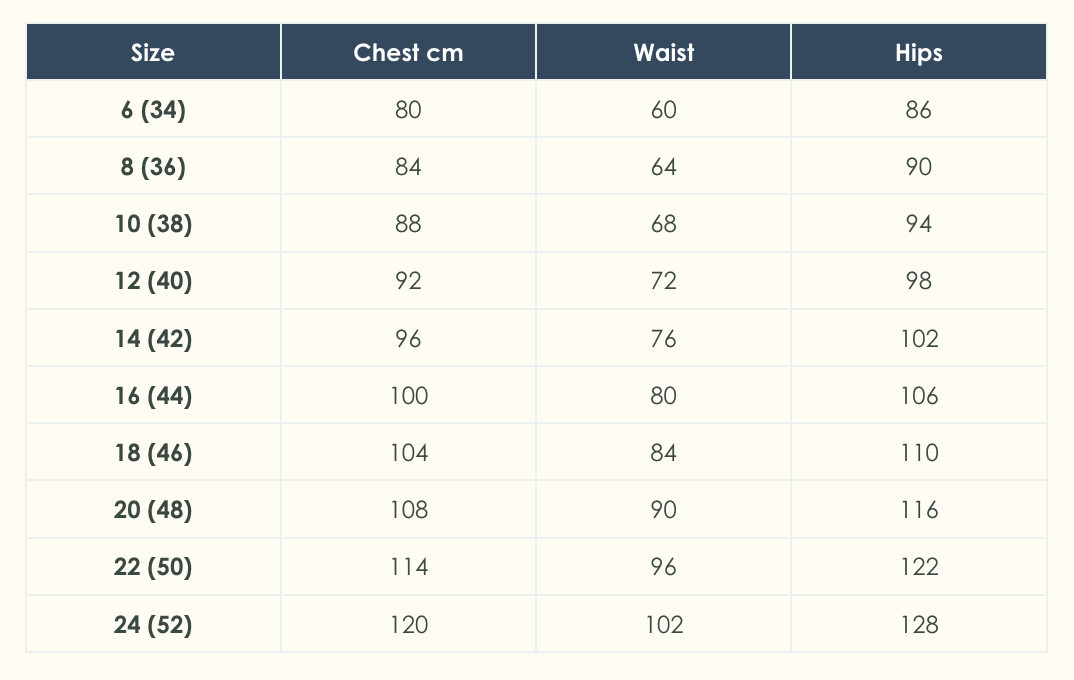
Task: Select waist value 76 in the 14 (42) row
Action: 663,338
